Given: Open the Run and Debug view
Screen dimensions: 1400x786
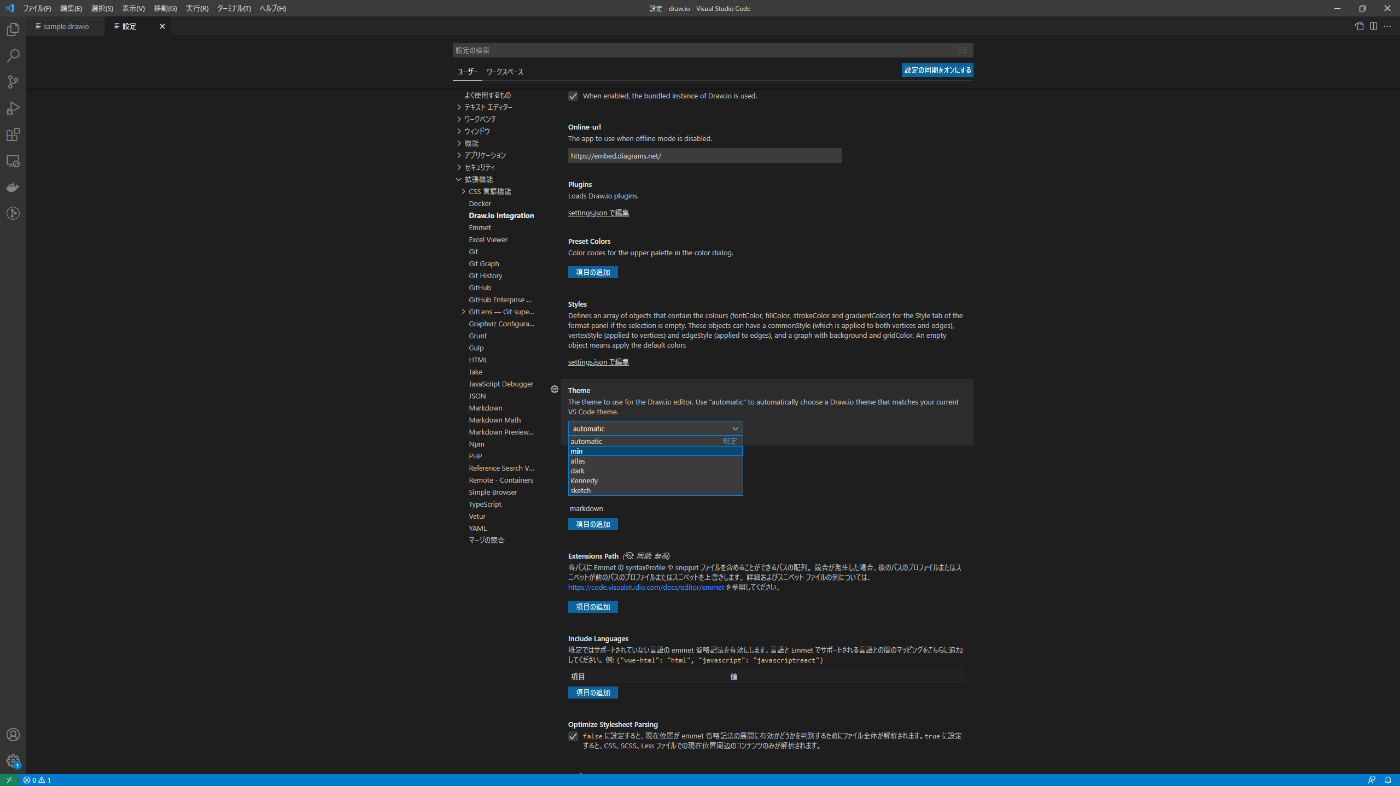Looking at the screenshot, I should (13, 108).
